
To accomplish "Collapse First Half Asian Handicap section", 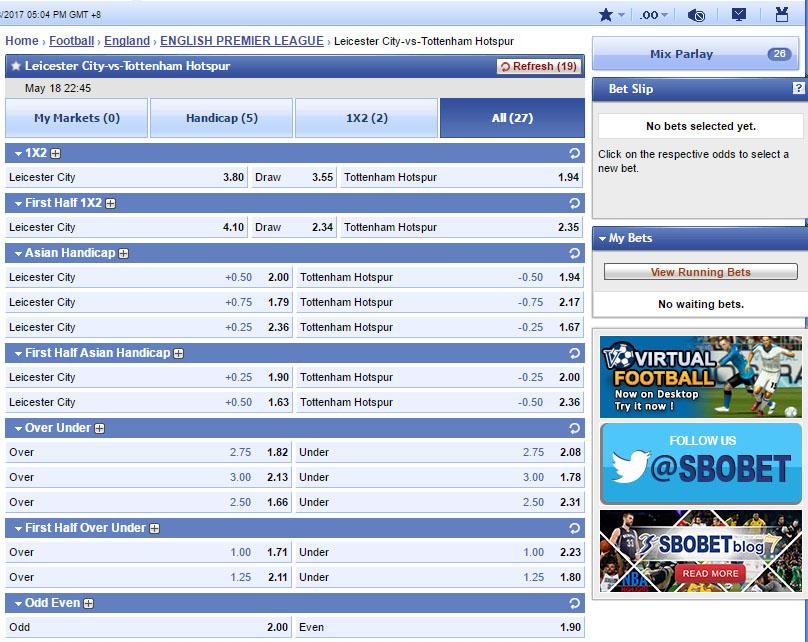I will click(18, 353).
